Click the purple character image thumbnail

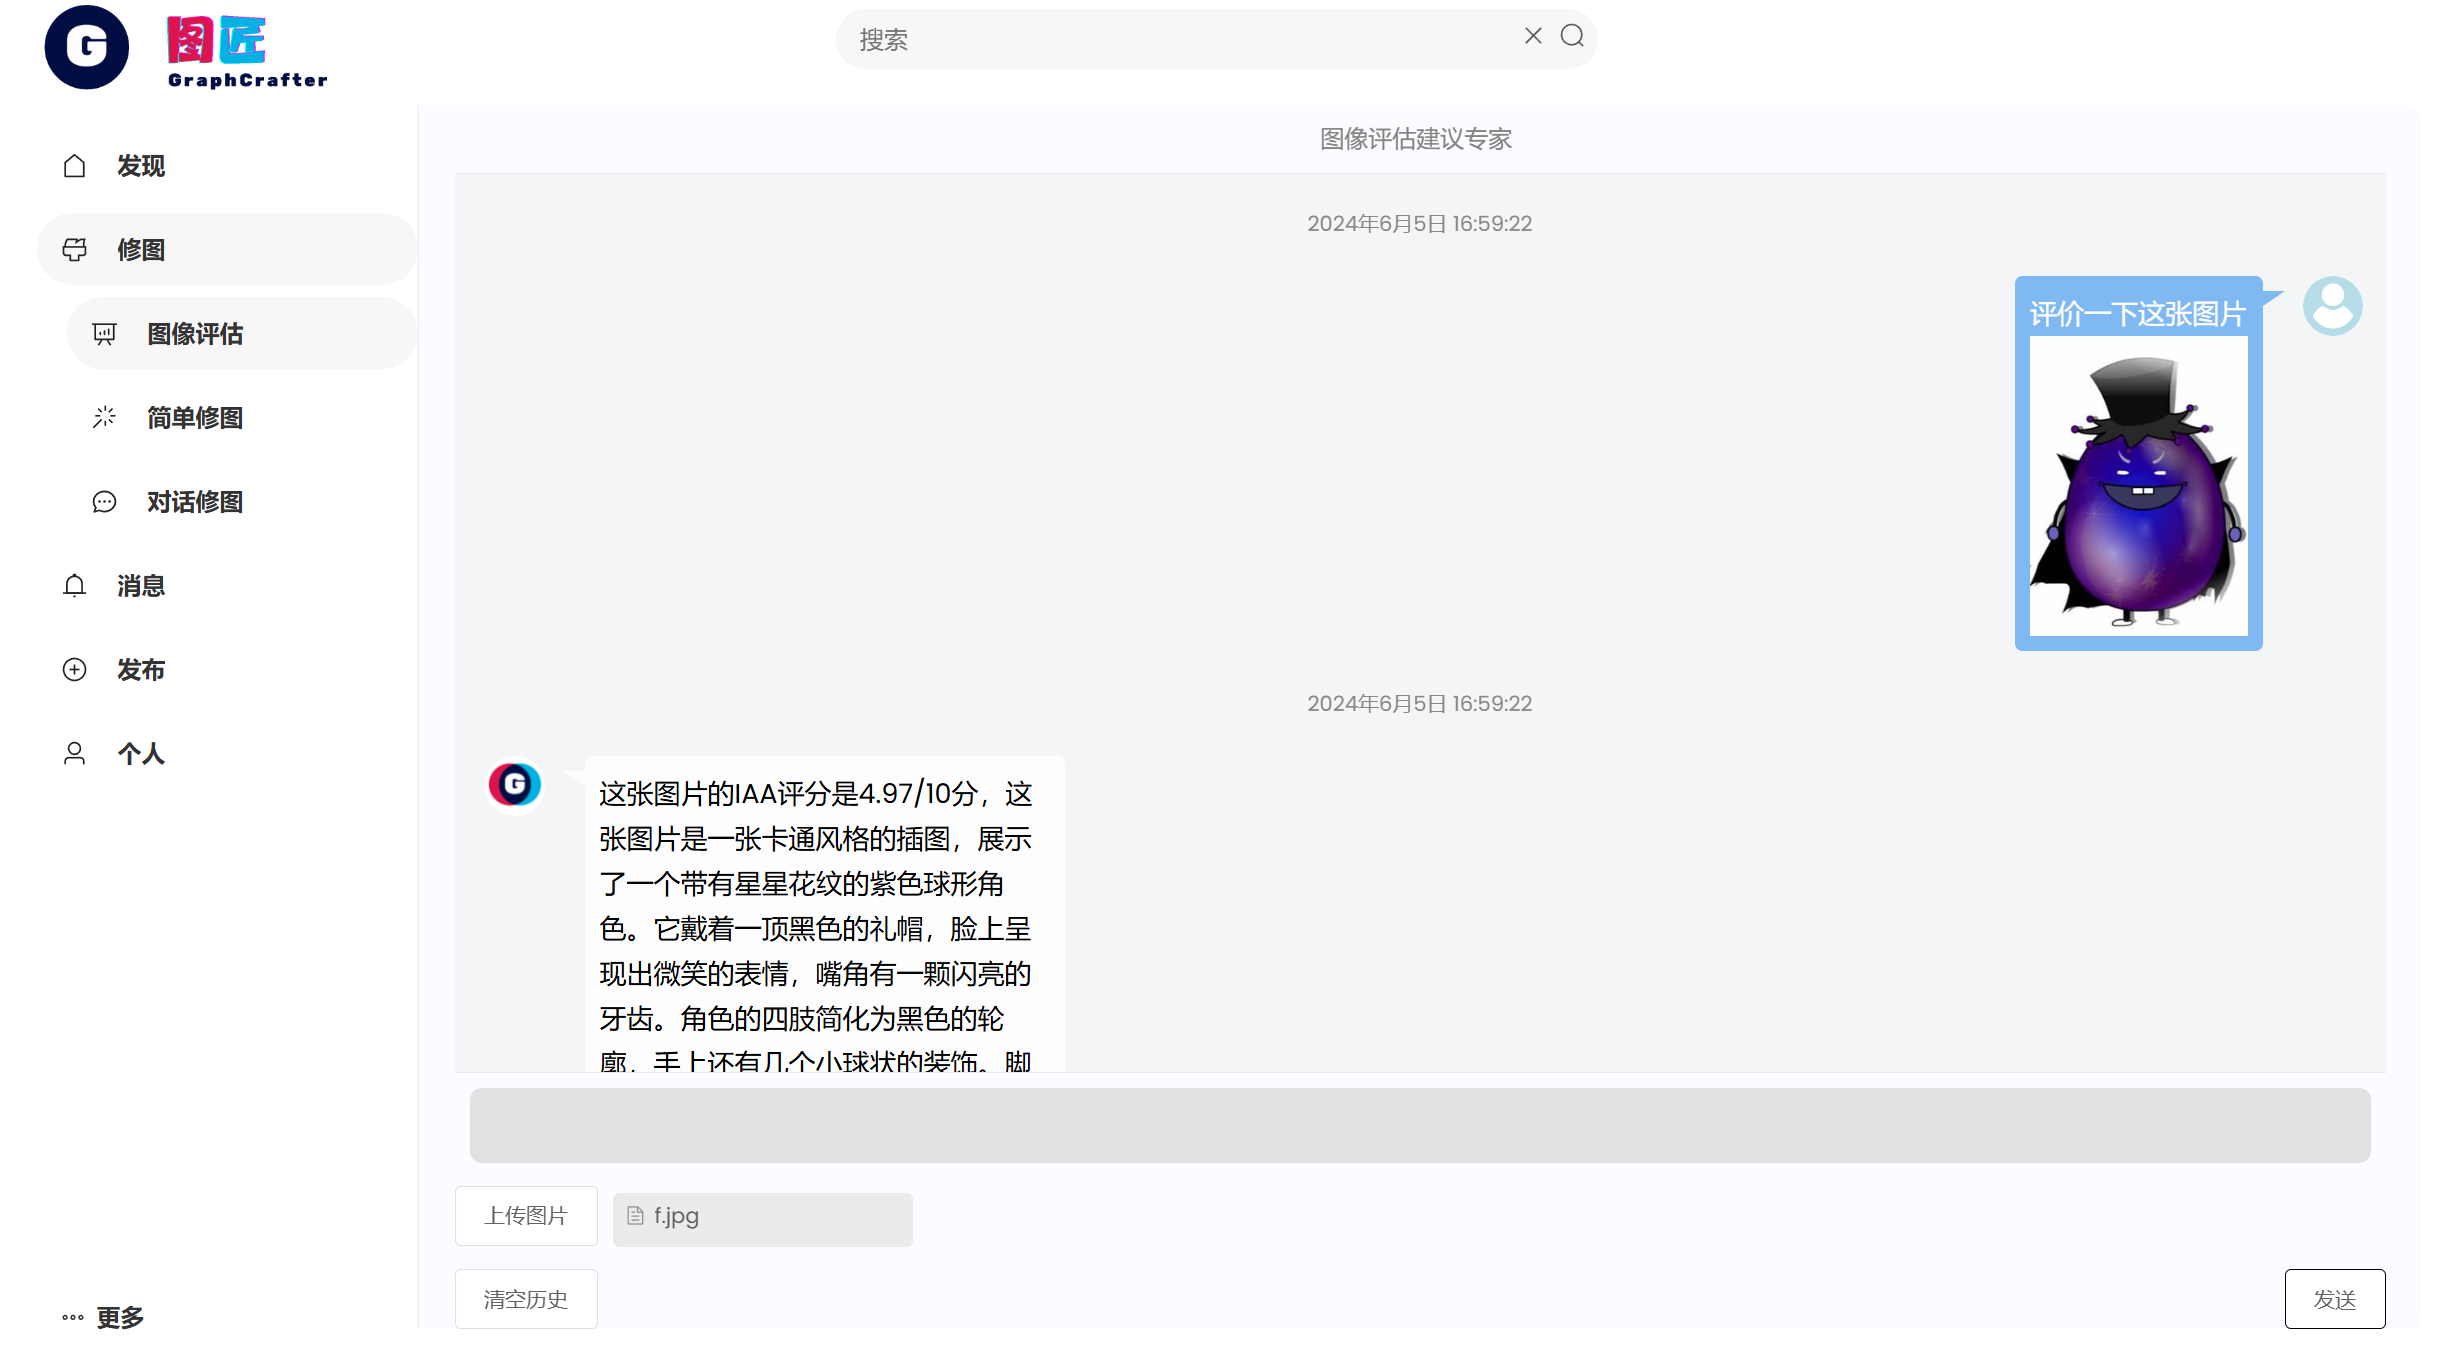2138,487
